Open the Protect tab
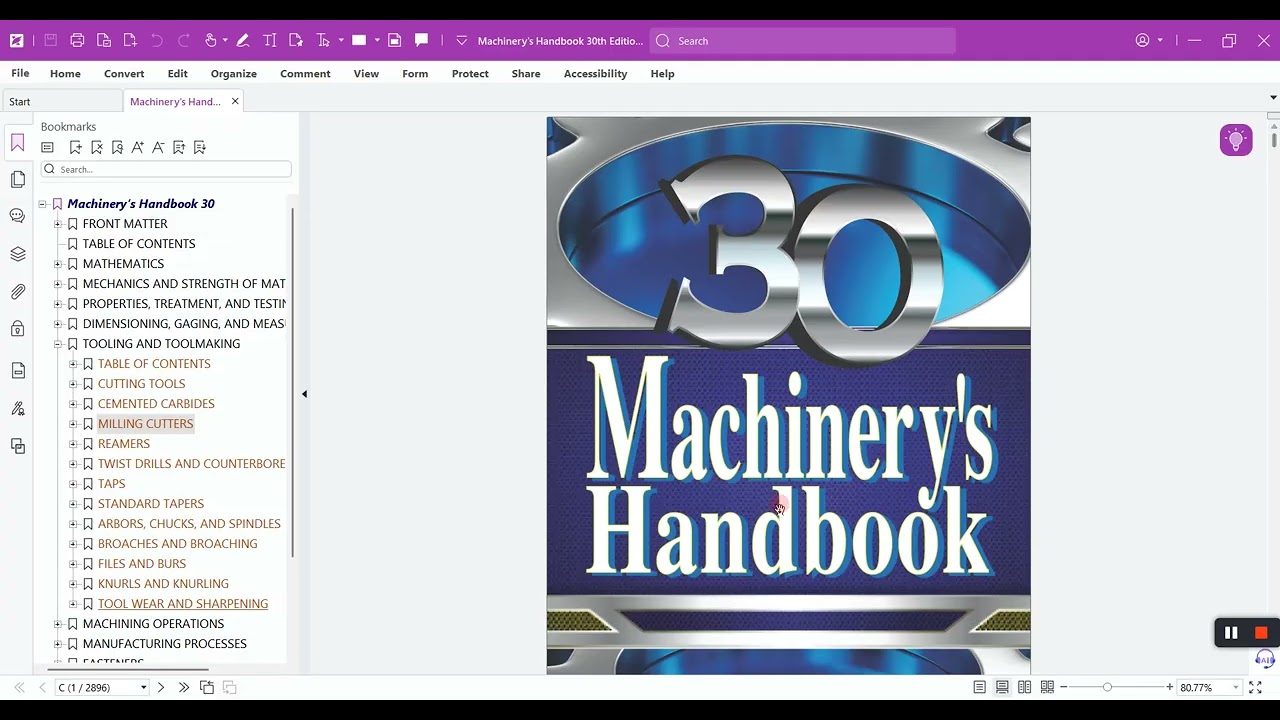The width and height of the screenshot is (1280, 720). pyautogui.click(x=470, y=74)
